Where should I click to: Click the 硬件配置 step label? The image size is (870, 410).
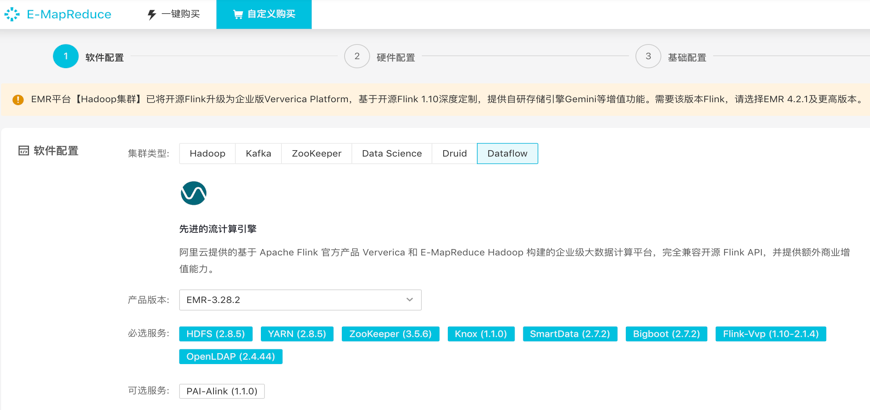(396, 57)
